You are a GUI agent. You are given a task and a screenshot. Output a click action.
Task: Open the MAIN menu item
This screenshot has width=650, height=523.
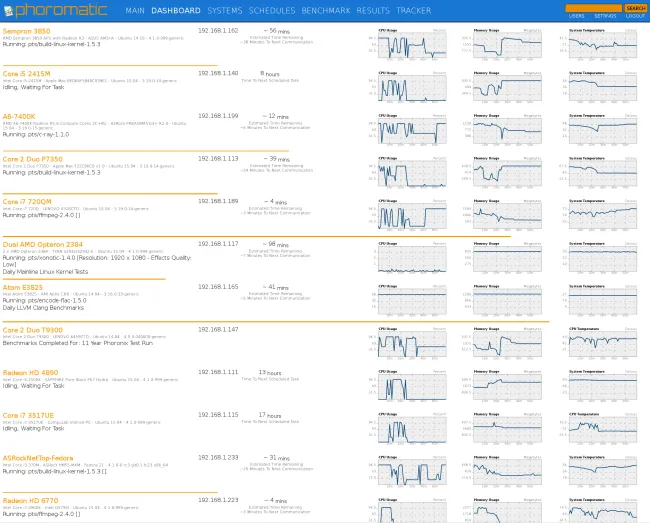pyautogui.click(x=135, y=11)
